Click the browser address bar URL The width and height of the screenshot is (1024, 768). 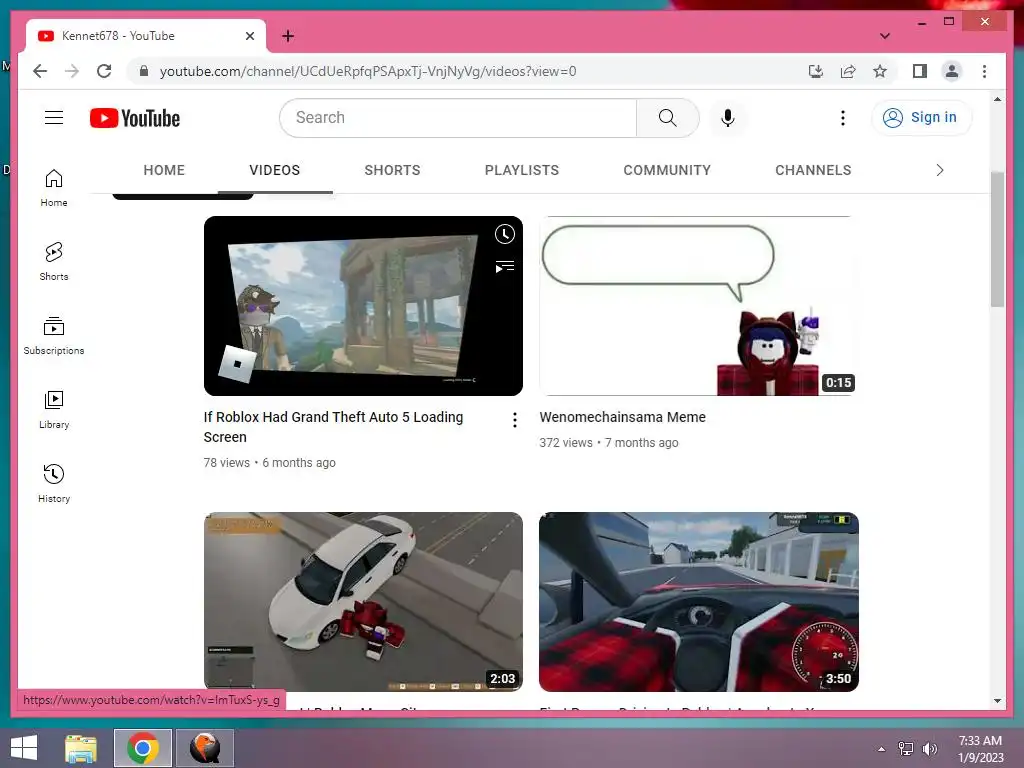pos(368,71)
